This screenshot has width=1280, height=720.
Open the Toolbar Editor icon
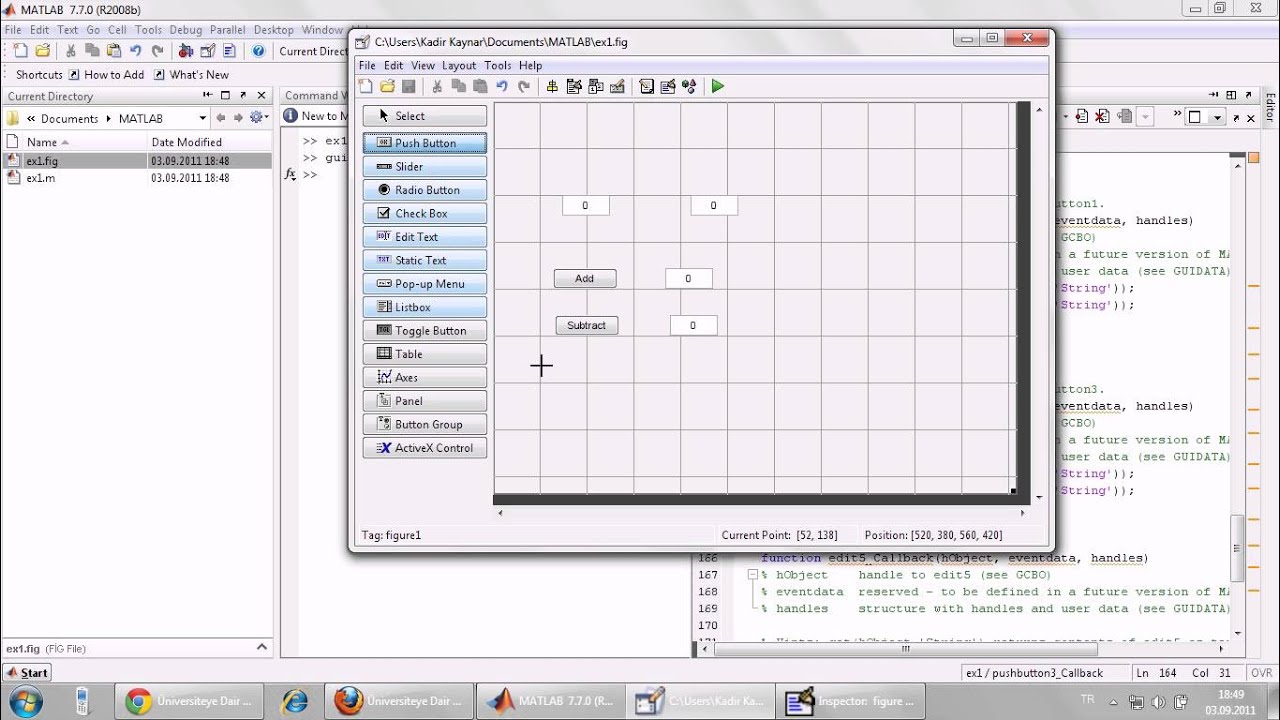pos(617,87)
